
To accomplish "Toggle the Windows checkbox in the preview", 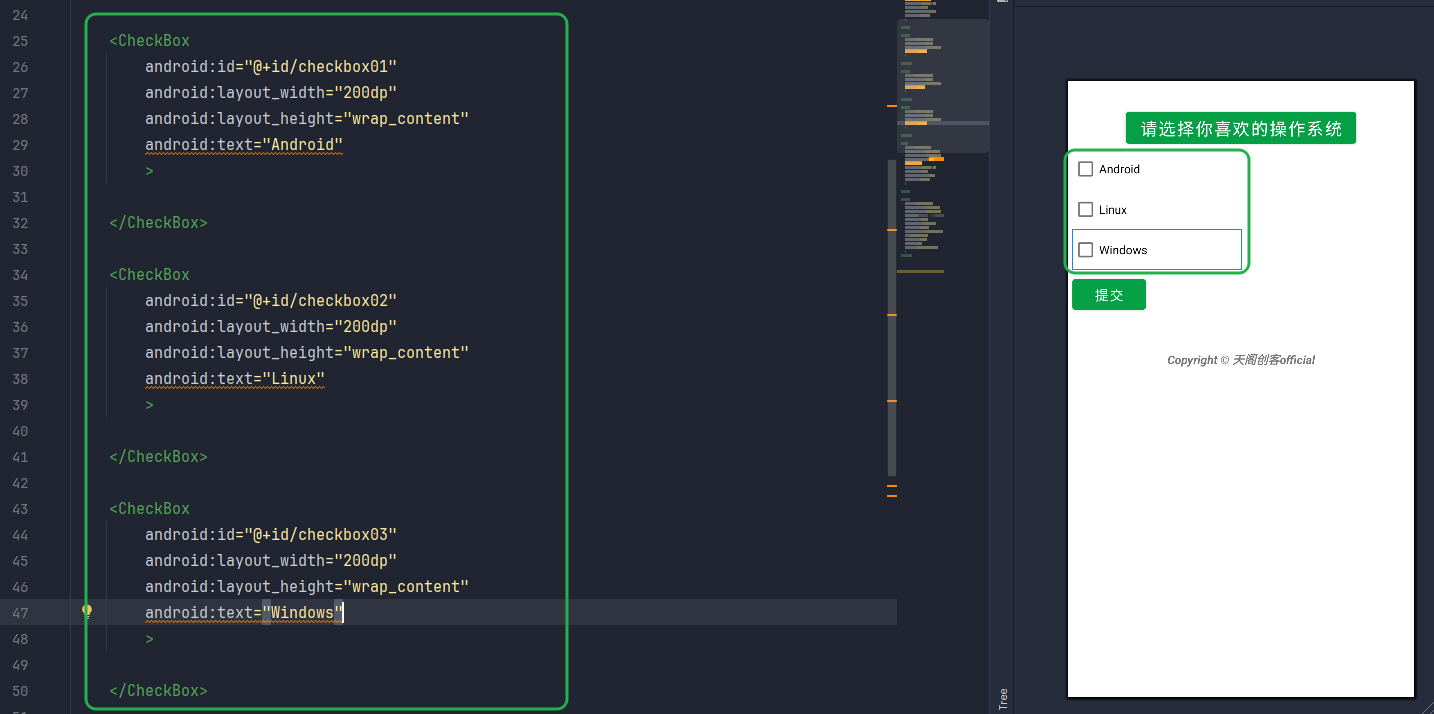I will (x=1086, y=250).
